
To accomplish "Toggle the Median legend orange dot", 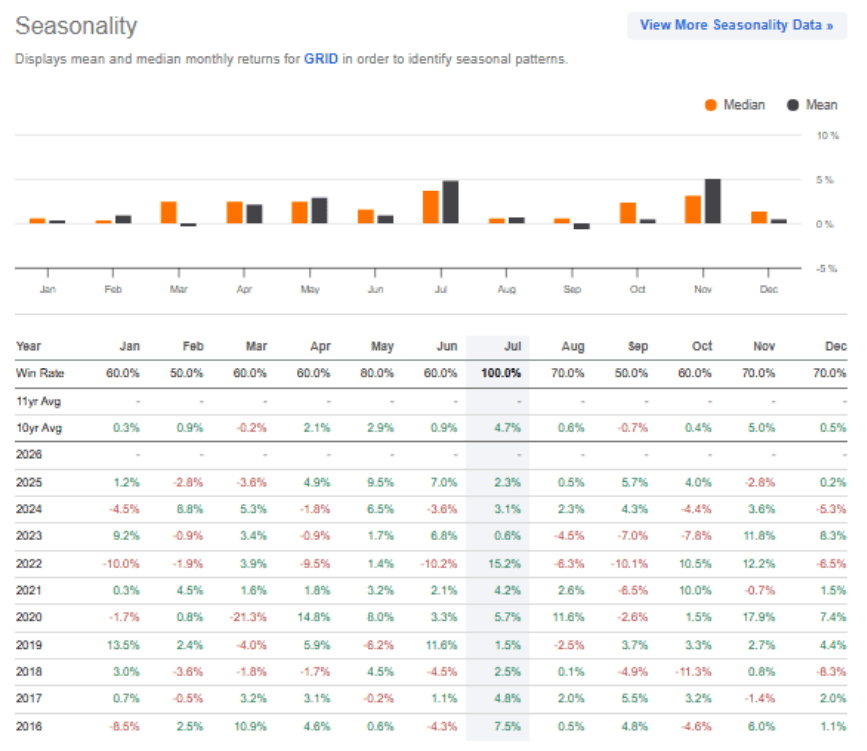I will 711,105.
